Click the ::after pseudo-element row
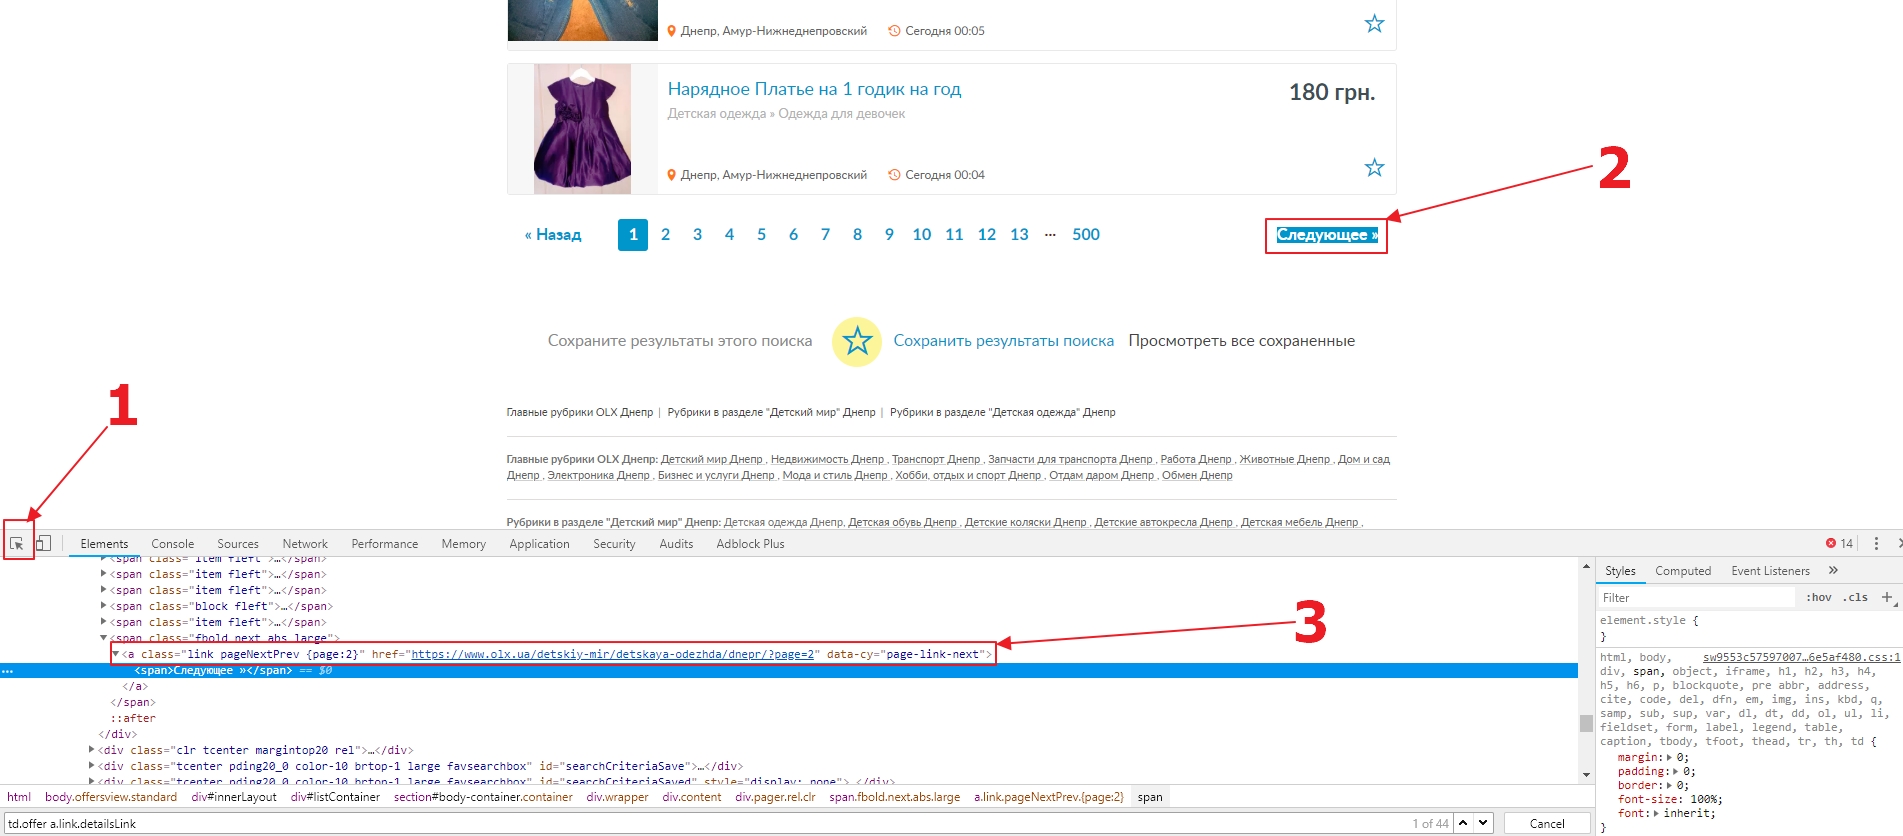This screenshot has height=836, width=1903. (x=133, y=718)
